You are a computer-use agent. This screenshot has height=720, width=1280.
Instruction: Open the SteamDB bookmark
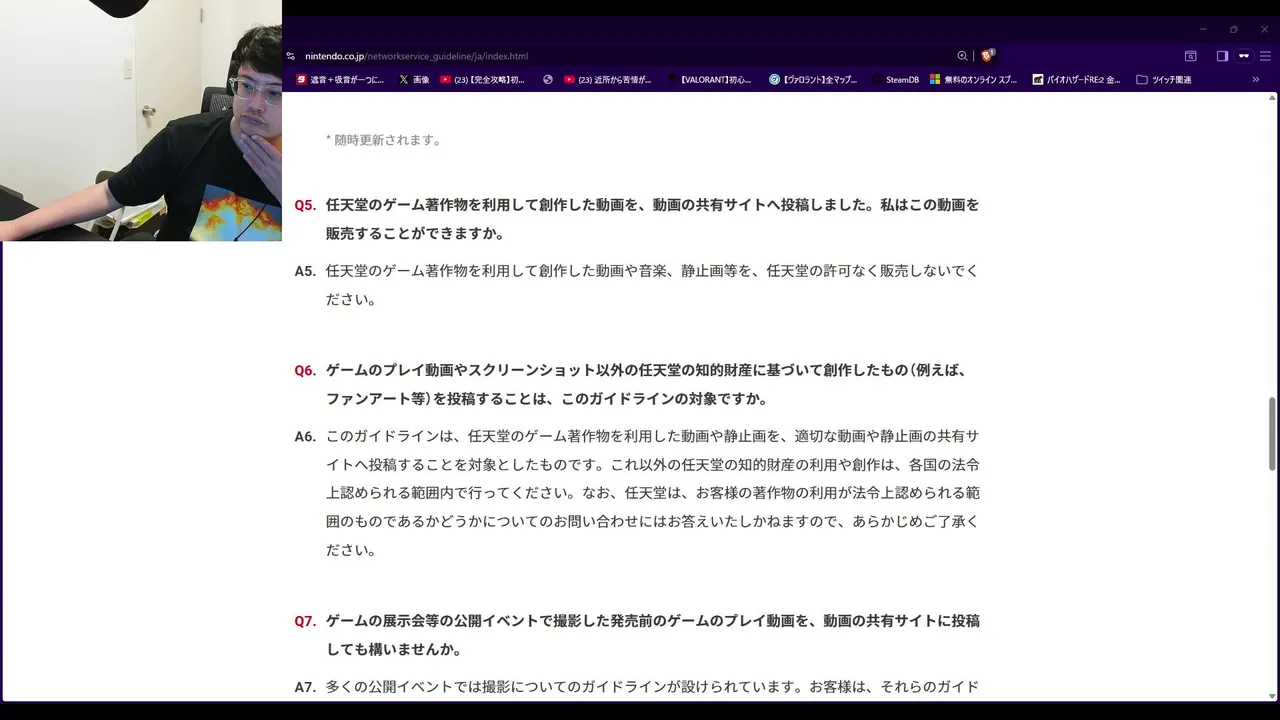pos(895,79)
